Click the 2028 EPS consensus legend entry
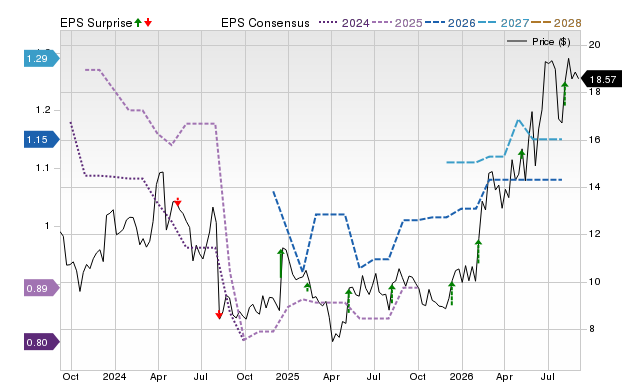The width and height of the screenshot is (640, 382). pyautogui.click(x=556, y=23)
